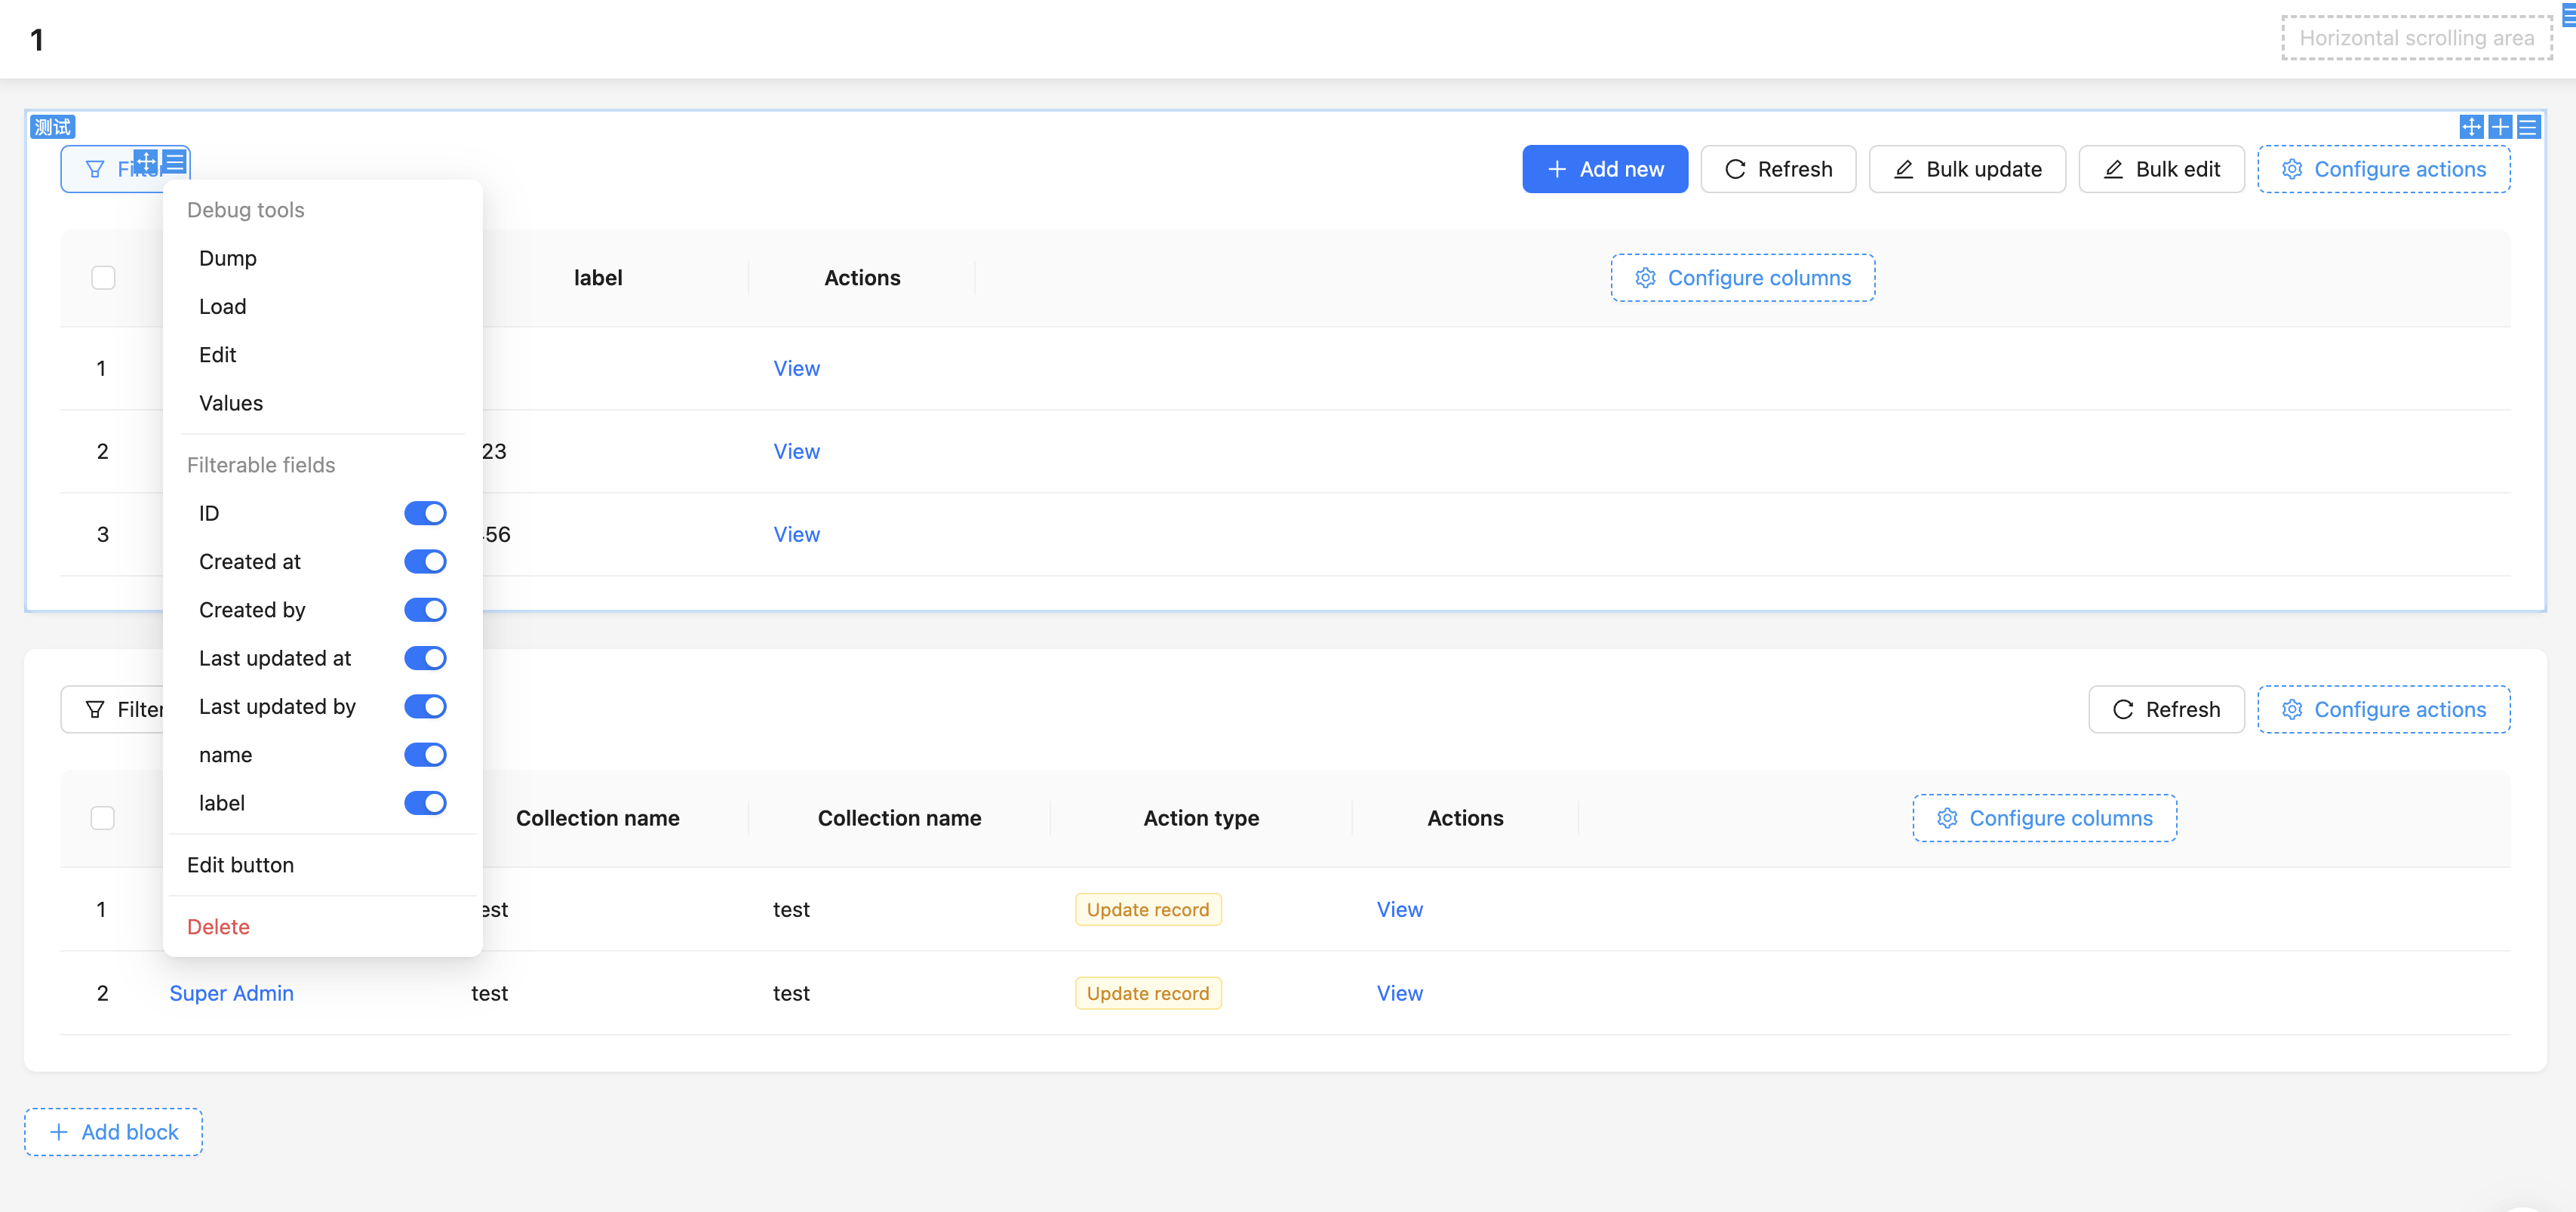Grab the drag handle on the top Filter button
This screenshot has height=1212, width=2576.
click(146, 161)
